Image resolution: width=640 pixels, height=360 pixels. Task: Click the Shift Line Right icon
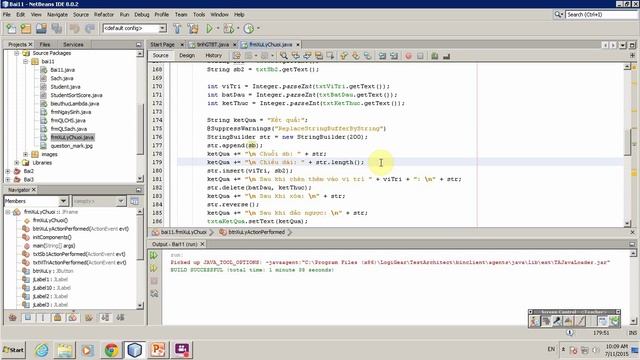click(394, 56)
